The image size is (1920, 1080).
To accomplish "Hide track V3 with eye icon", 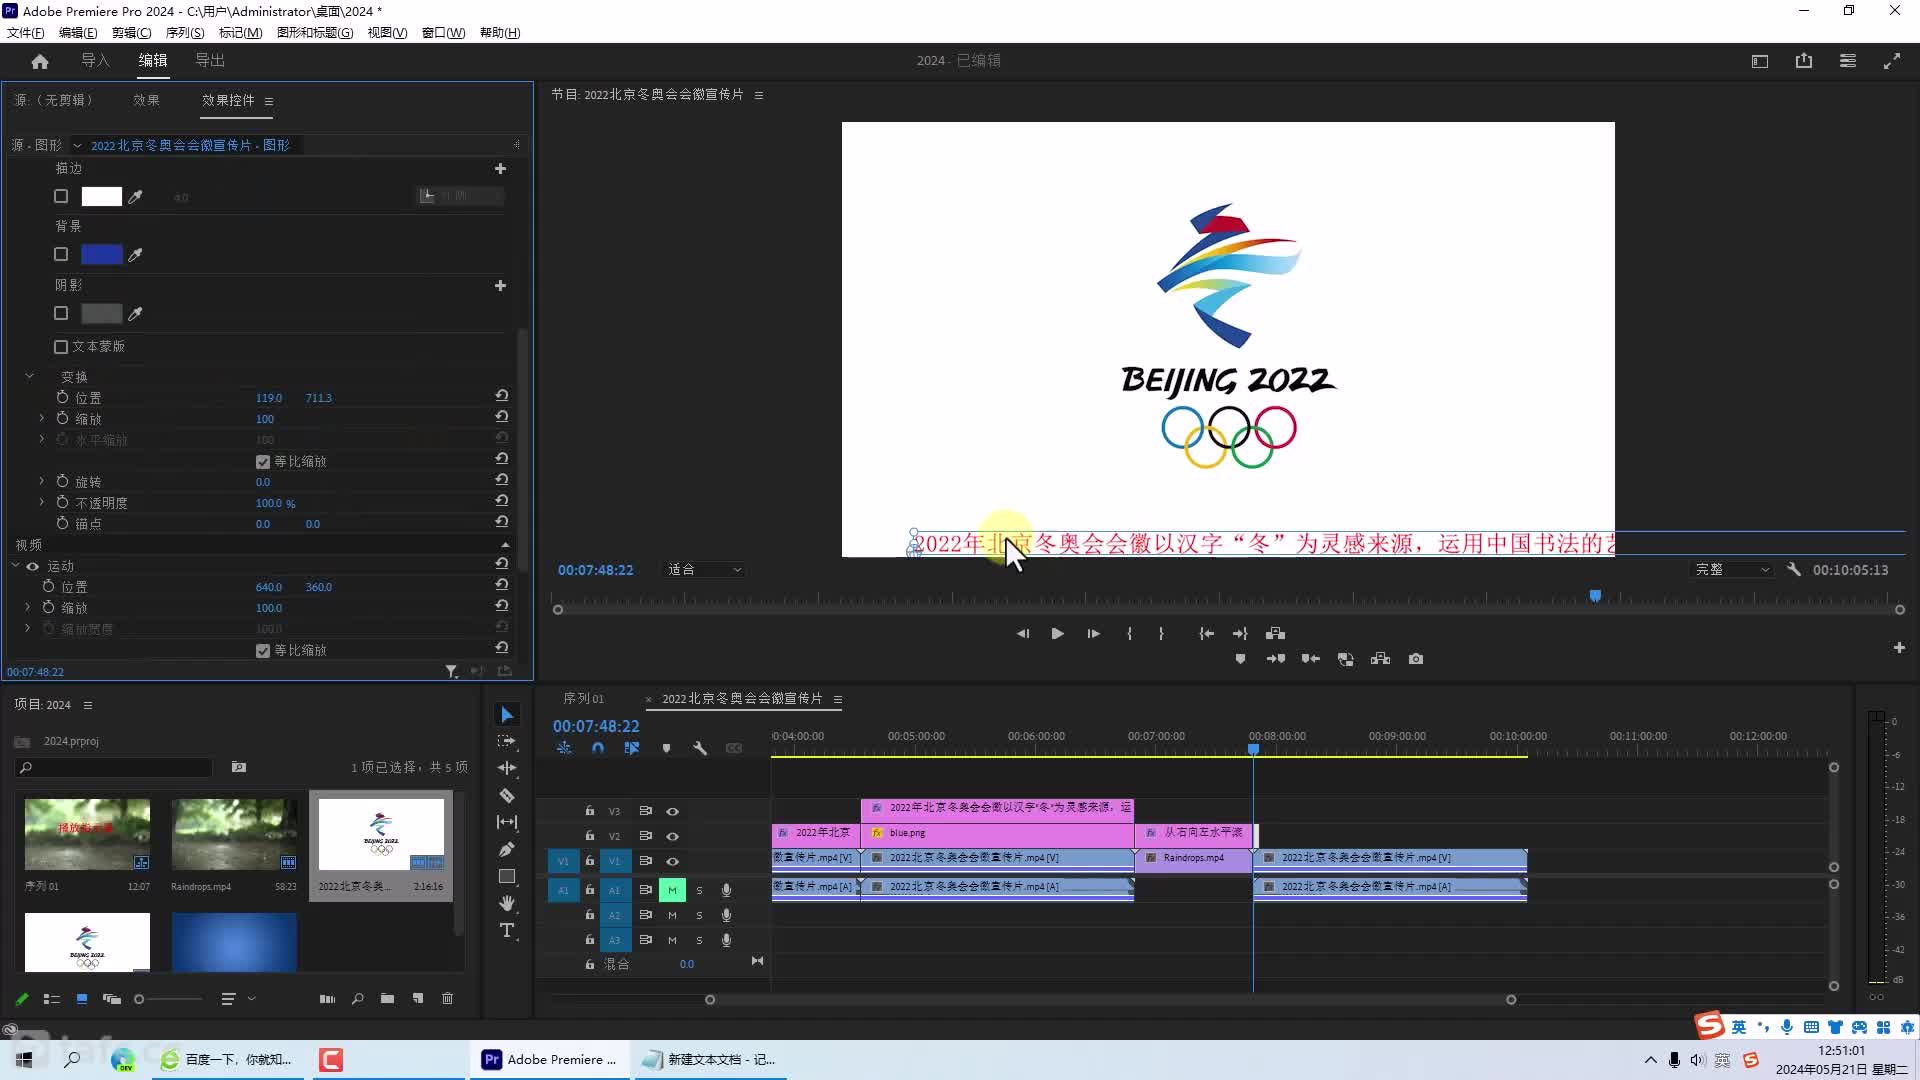I will point(673,811).
